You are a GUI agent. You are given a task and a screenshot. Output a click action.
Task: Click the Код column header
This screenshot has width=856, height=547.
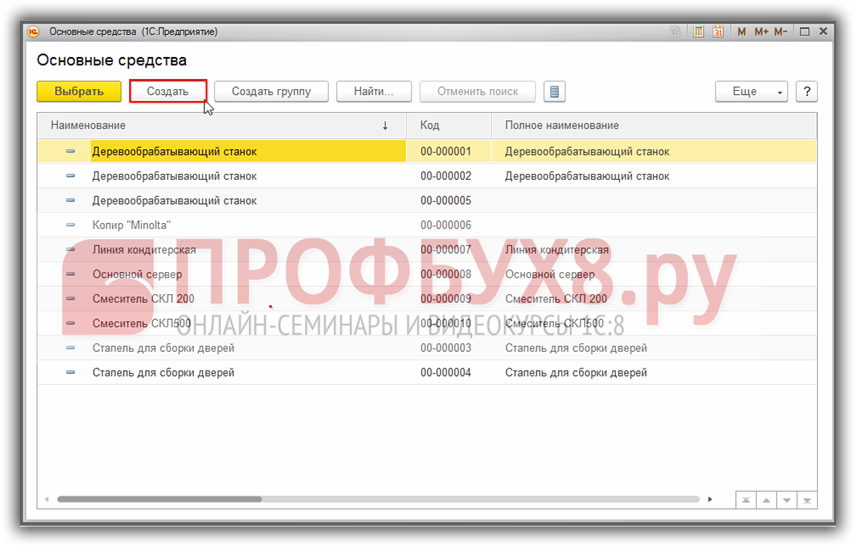coord(448,126)
